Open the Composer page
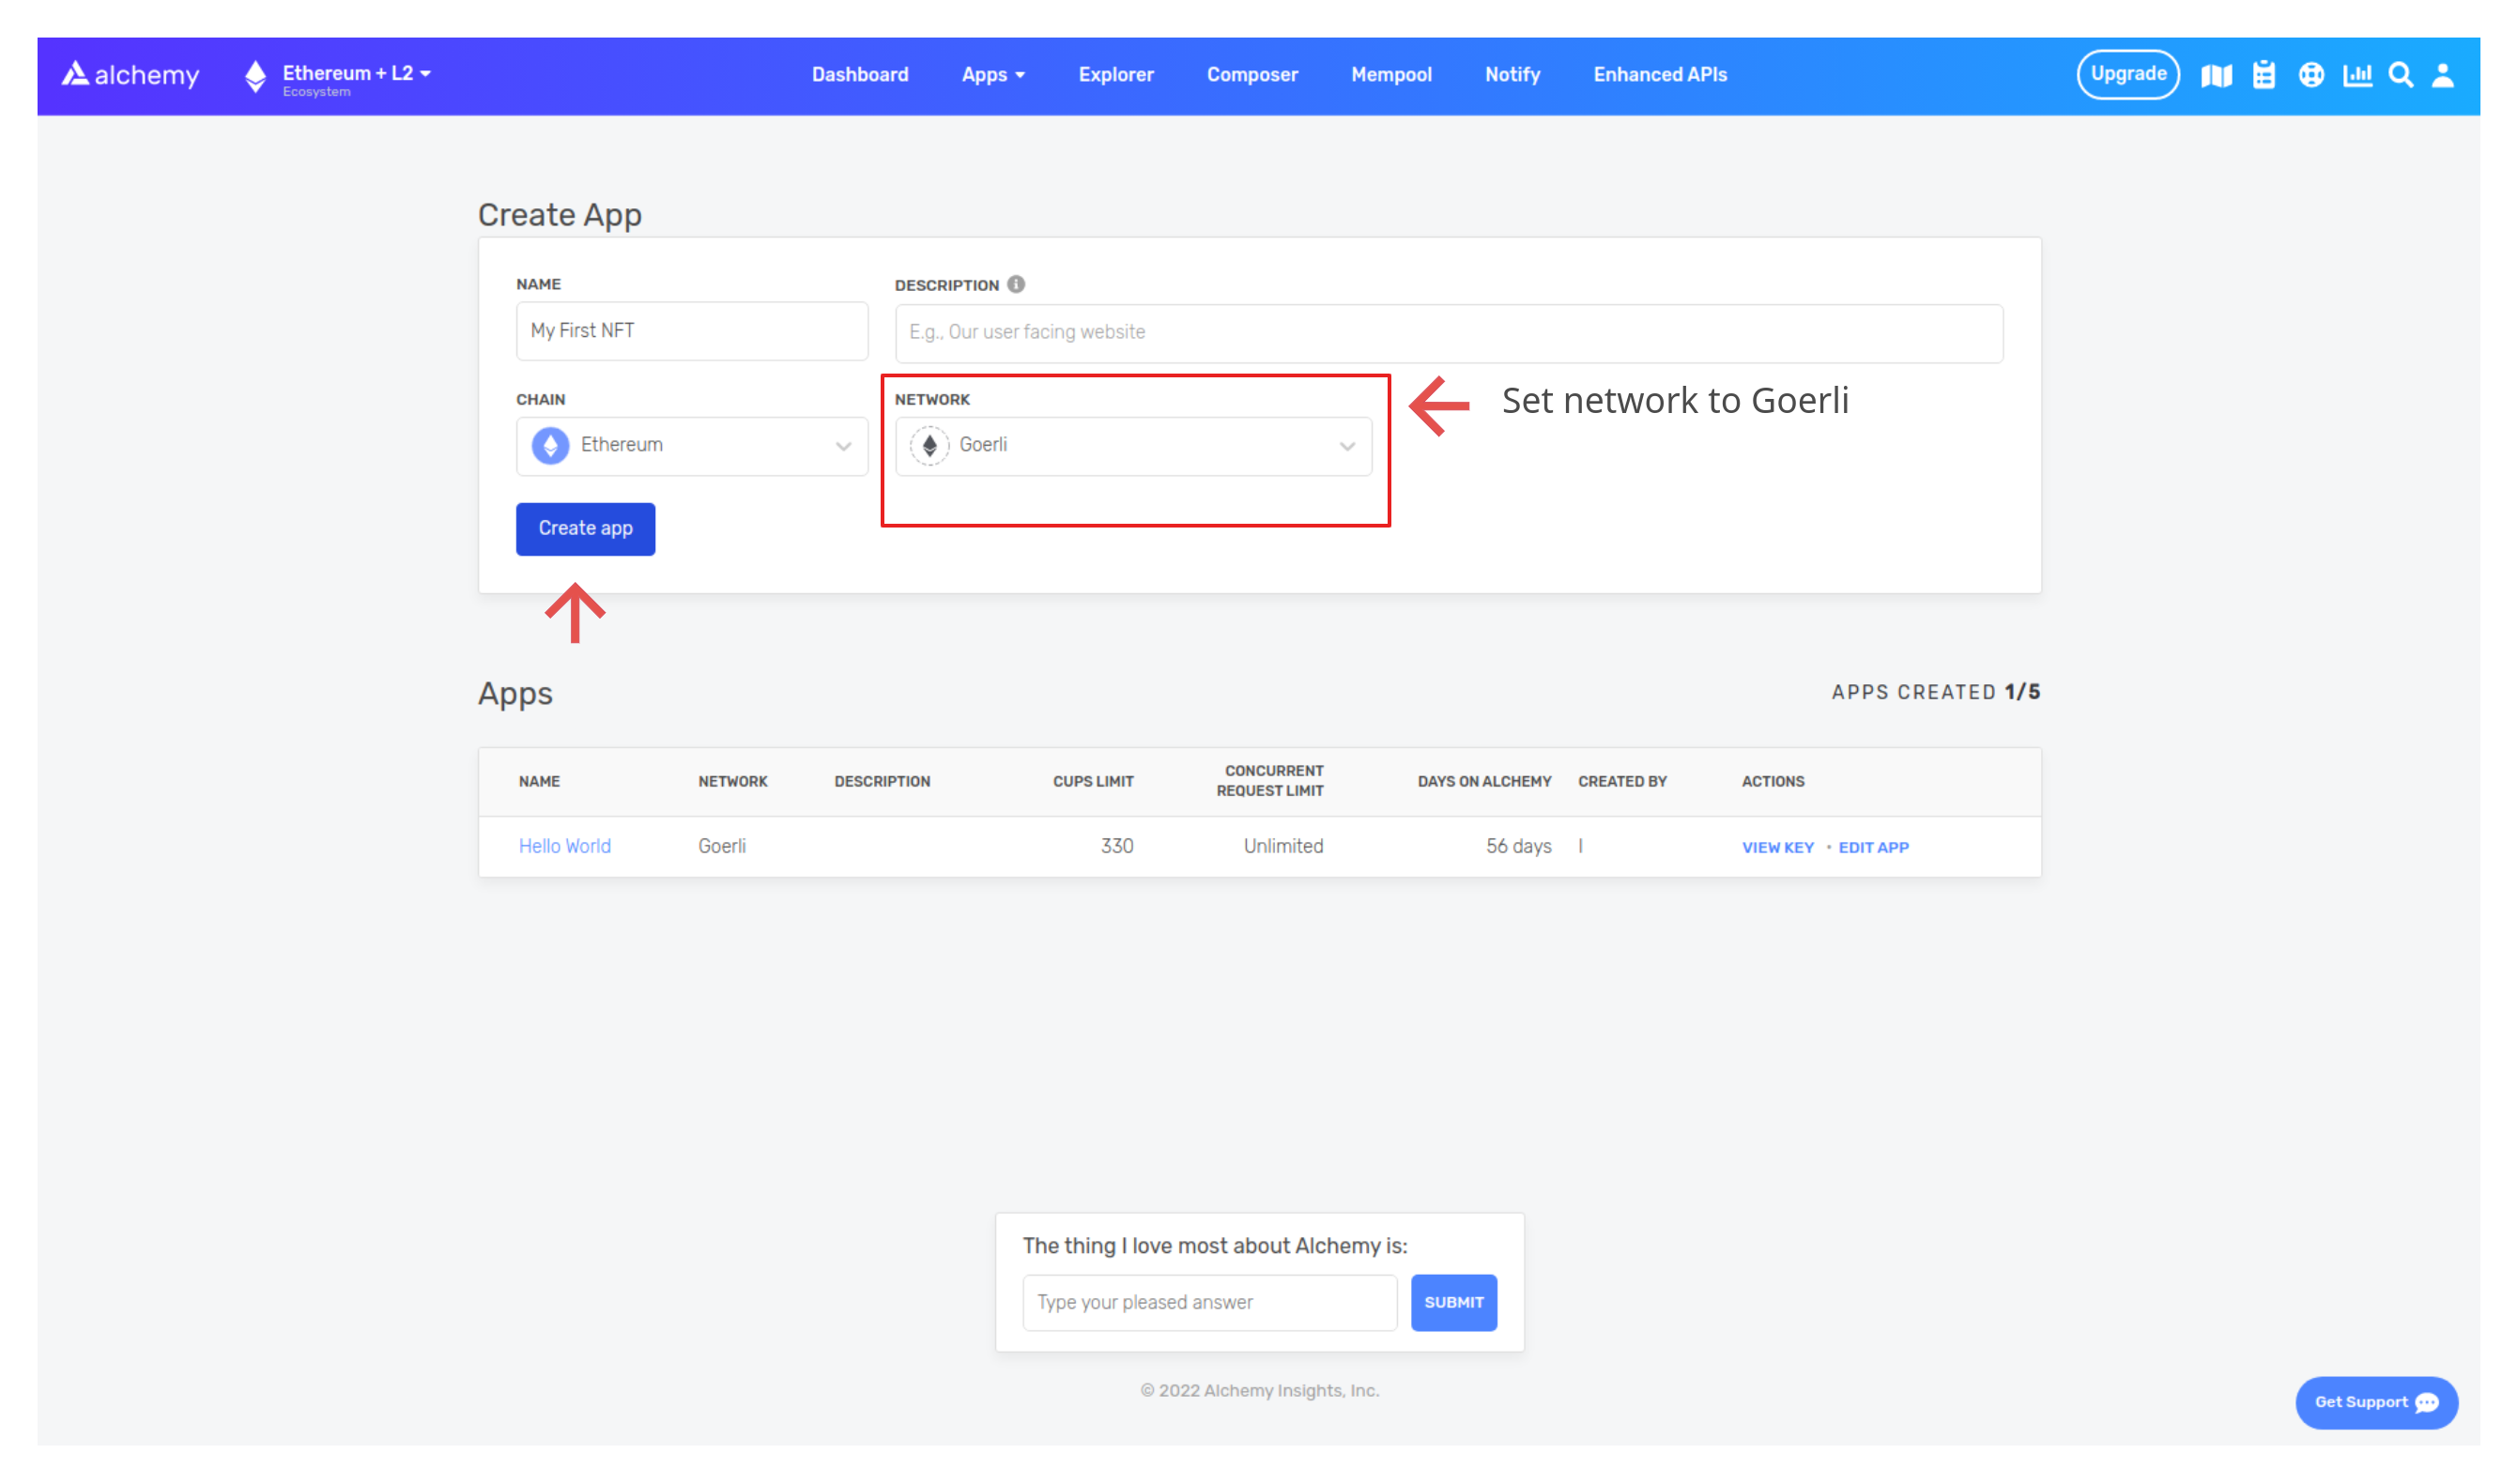This screenshot has height=1484, width=2518. click(1252, 75)
